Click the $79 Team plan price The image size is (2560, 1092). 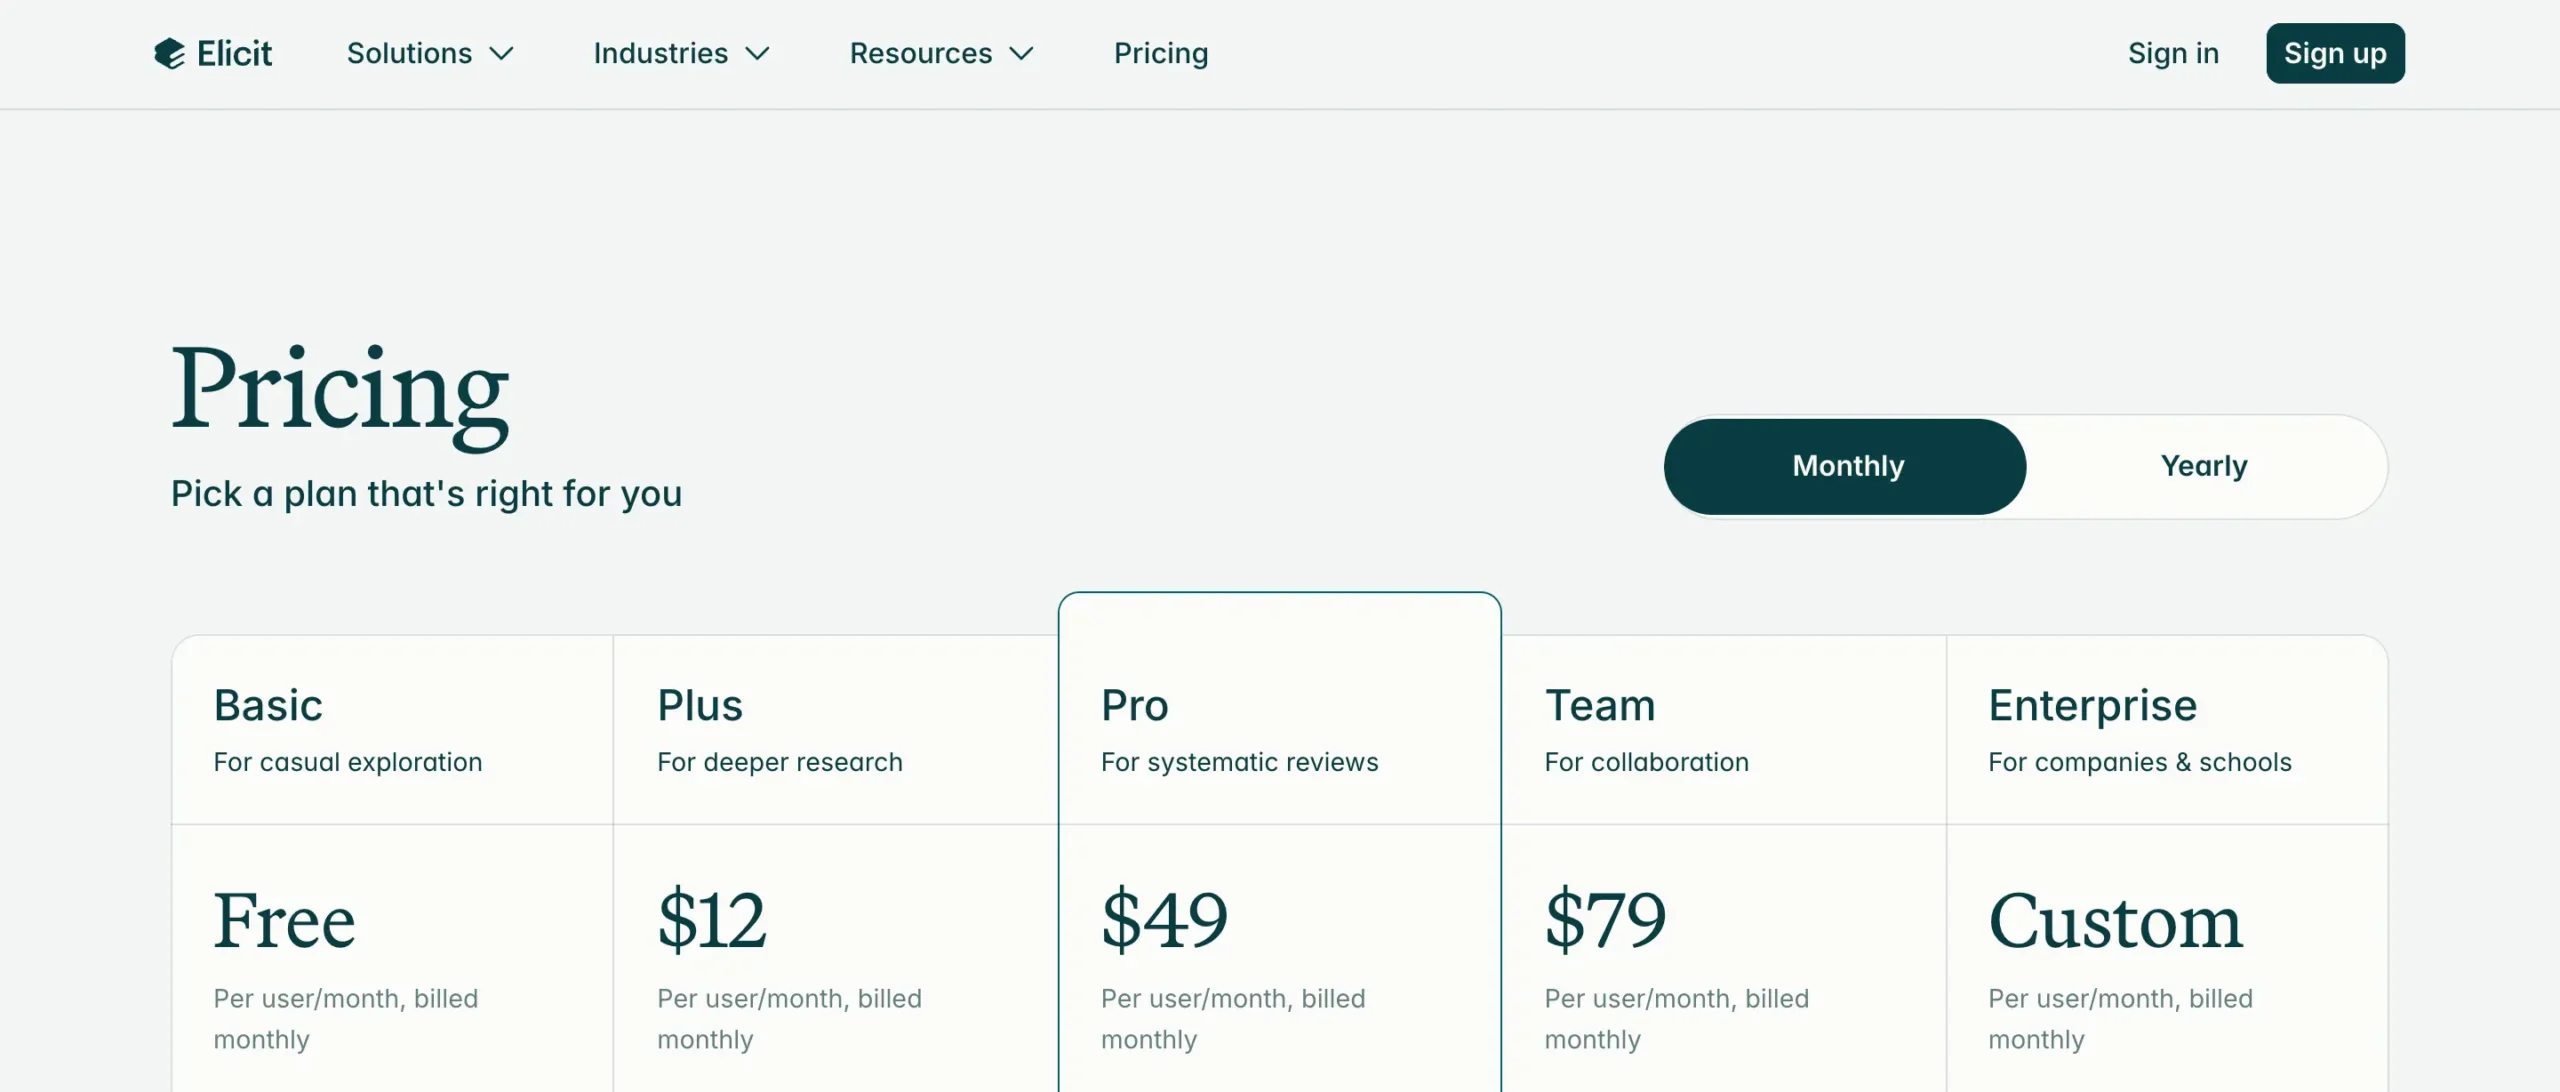[x=1604, y=920]
